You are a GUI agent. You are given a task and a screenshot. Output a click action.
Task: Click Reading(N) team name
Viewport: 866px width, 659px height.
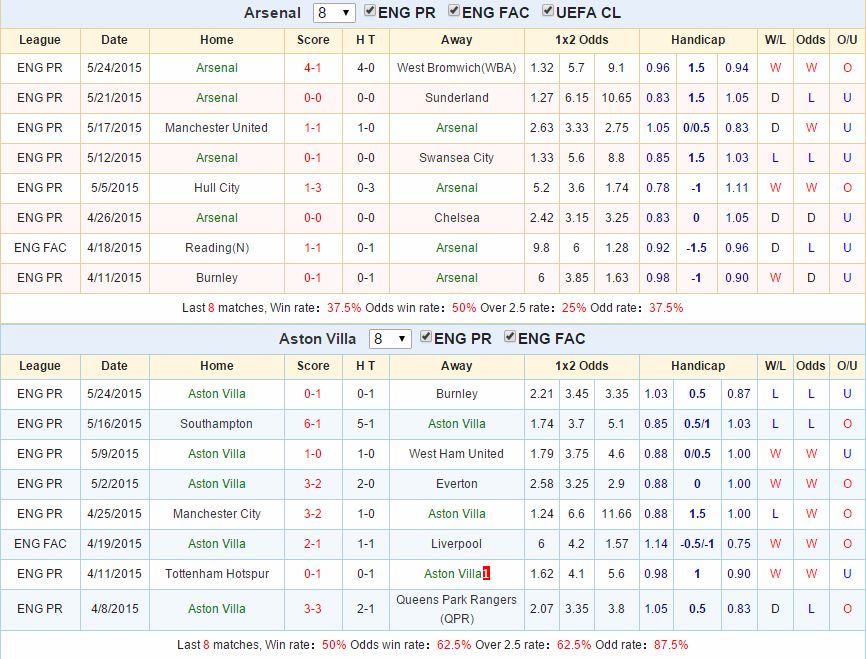point(216,248)
